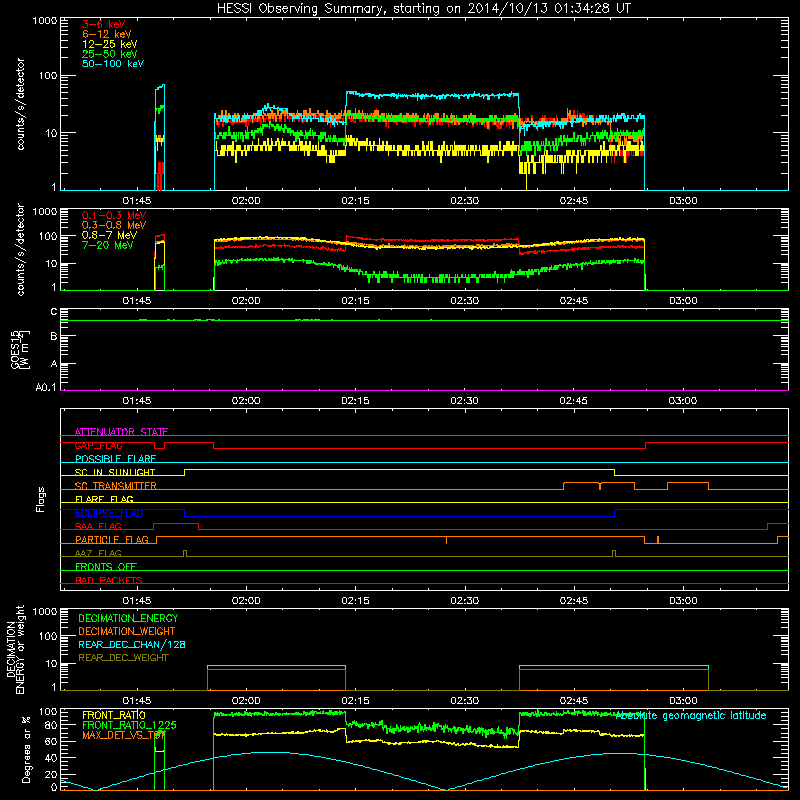
Task: Click the REAR_DEC_CHAN/128 legend label
Action: click(x=132, y=644)
